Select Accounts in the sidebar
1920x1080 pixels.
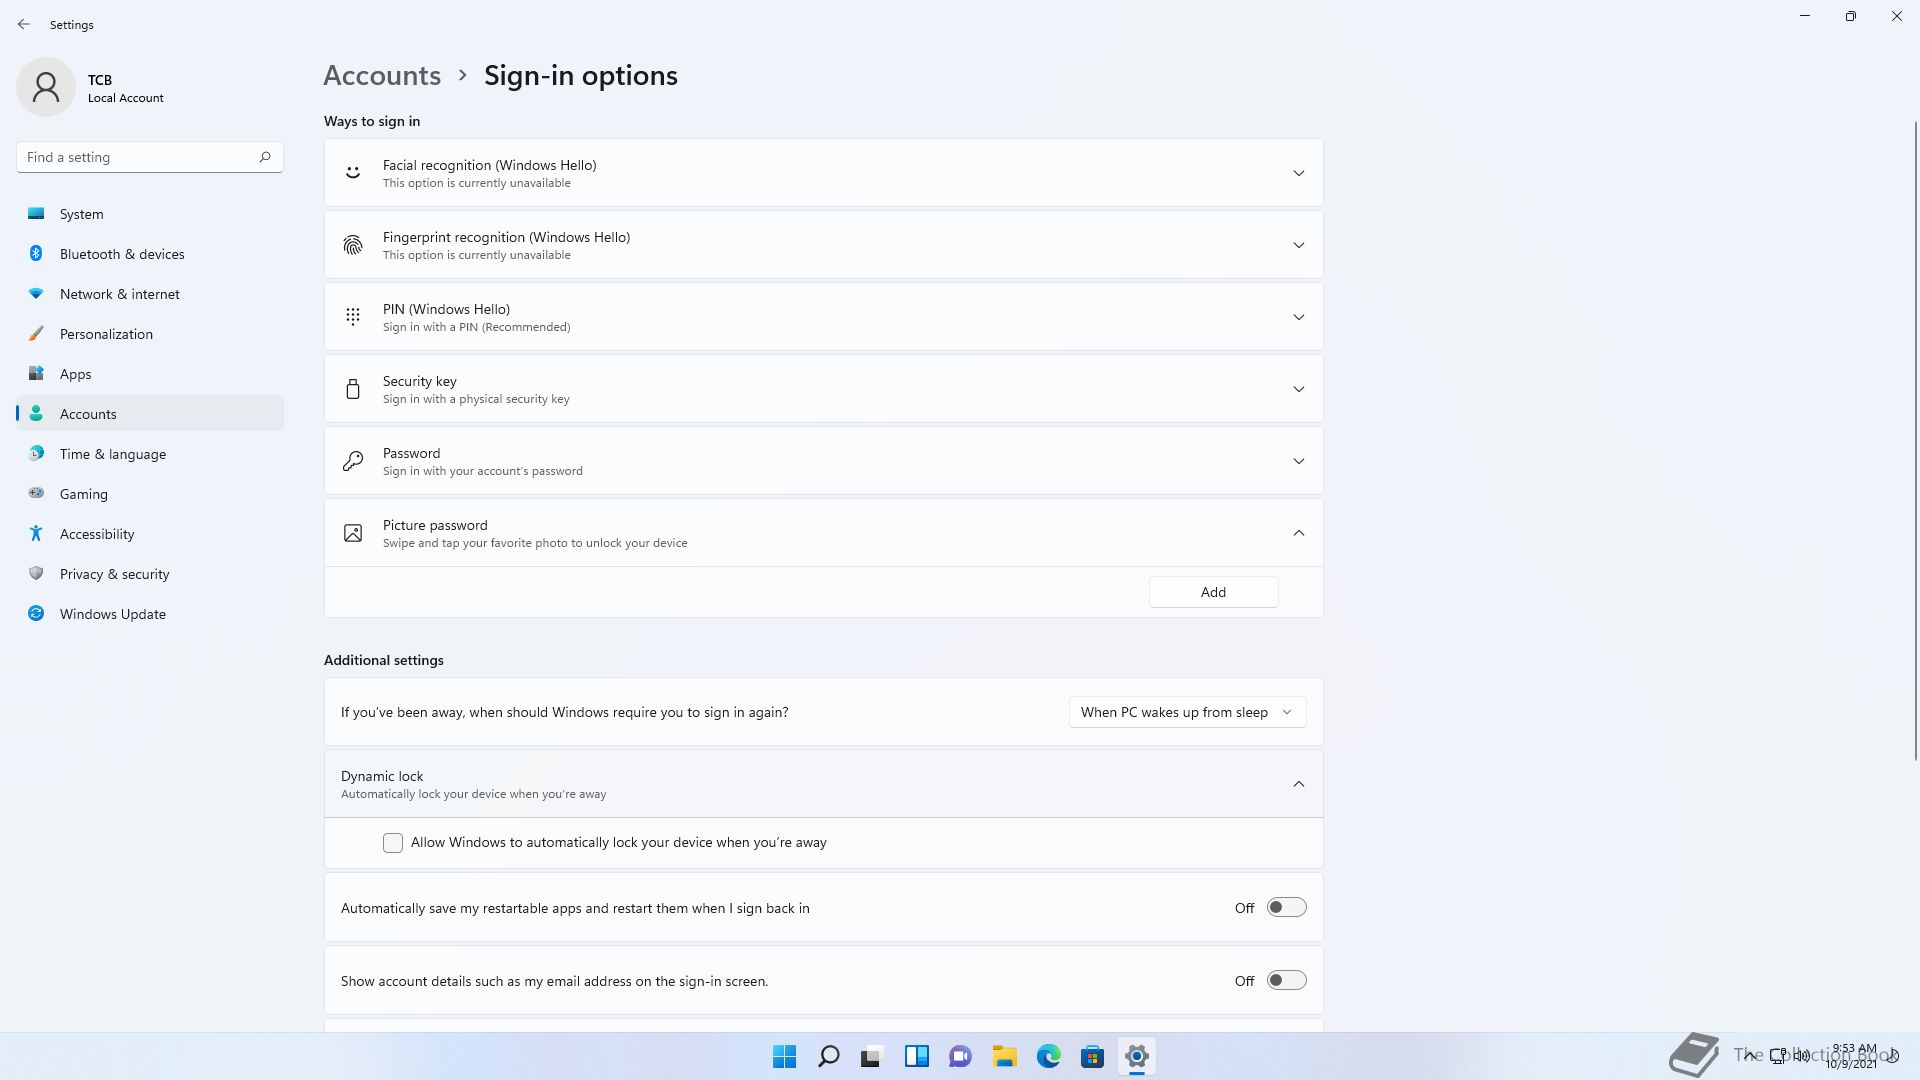click(150, 414)
